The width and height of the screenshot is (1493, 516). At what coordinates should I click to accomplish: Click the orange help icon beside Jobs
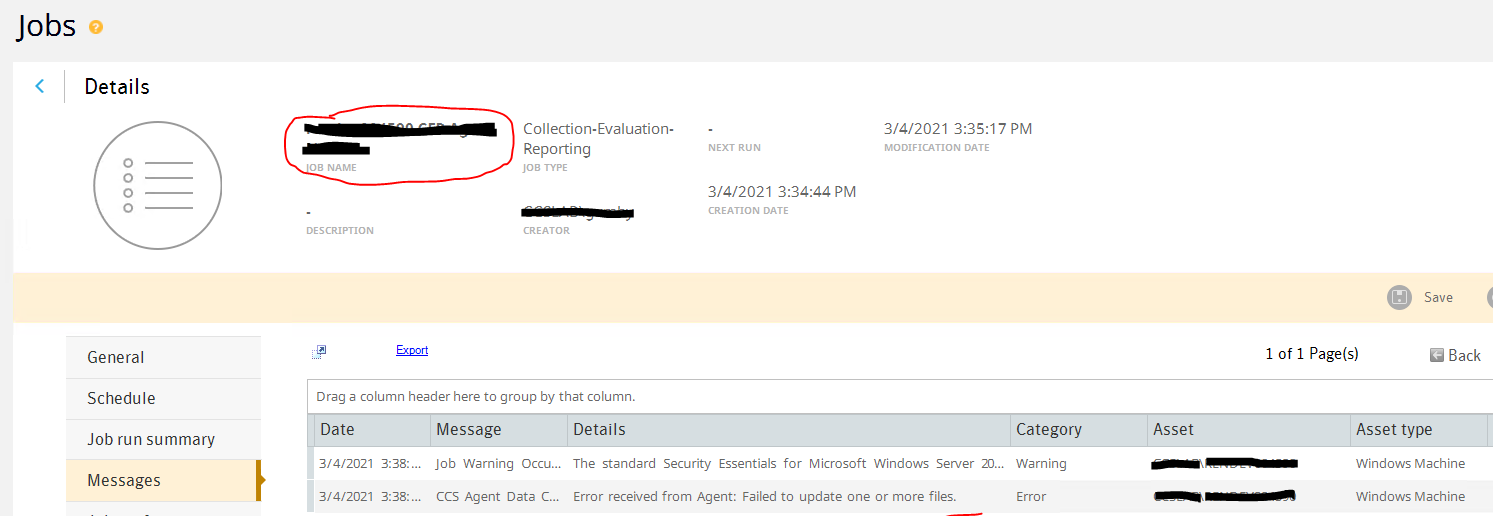point(96,27)
